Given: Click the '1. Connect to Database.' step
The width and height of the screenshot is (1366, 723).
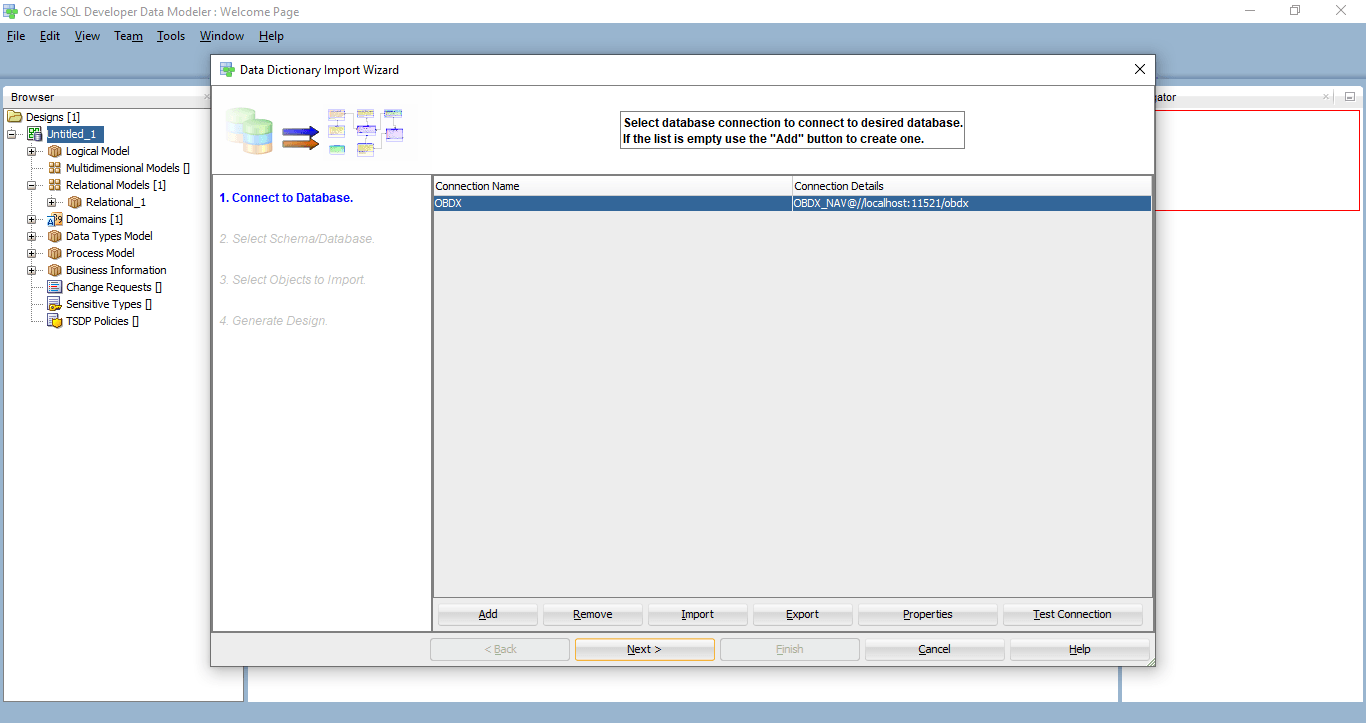Looking at the screenshot, I should pyautogui.click(x=286, y=198).
